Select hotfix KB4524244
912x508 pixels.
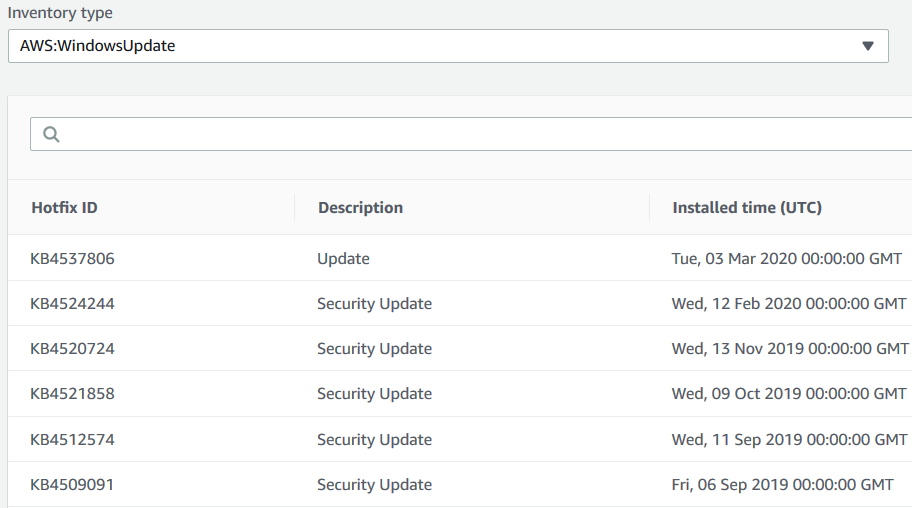(x=72, y=304)
